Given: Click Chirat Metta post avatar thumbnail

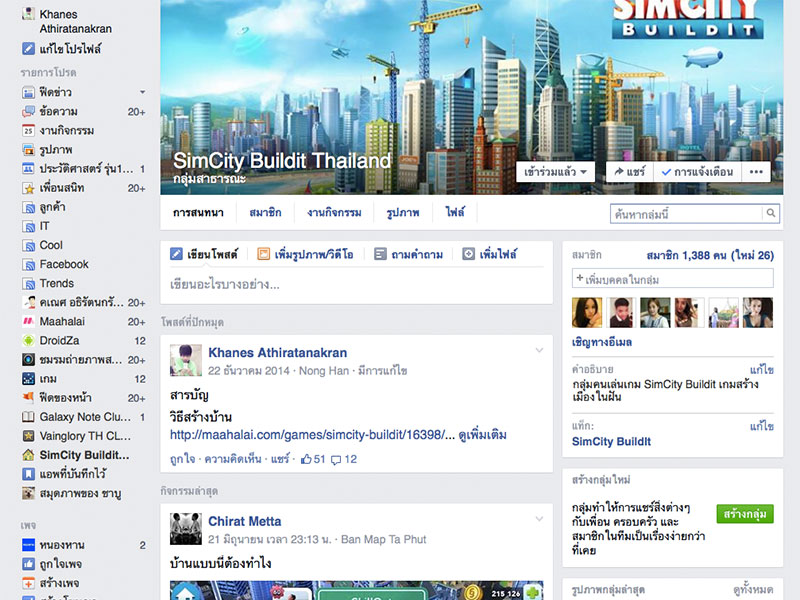Looking at the screenshot, I should point(186,529).
